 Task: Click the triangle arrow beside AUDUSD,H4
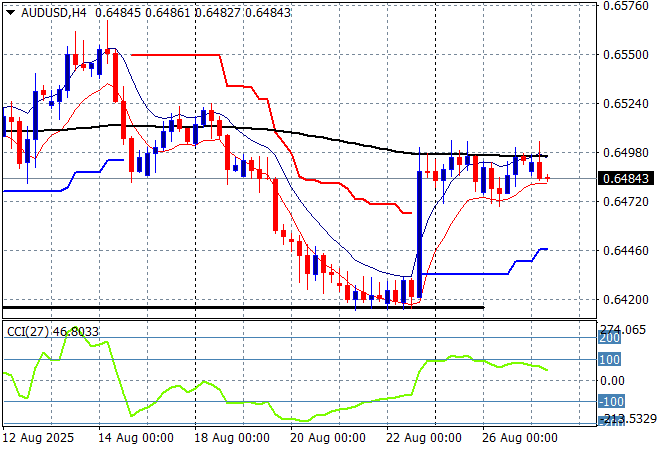10,11
